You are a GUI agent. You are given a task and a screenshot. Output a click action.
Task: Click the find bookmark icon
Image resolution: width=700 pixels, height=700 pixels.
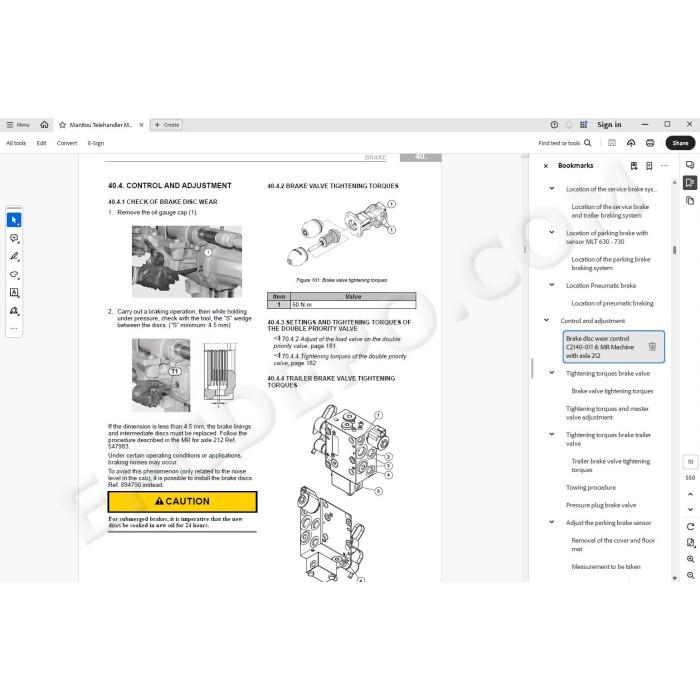pyautogui.click(x=634, y=166)
